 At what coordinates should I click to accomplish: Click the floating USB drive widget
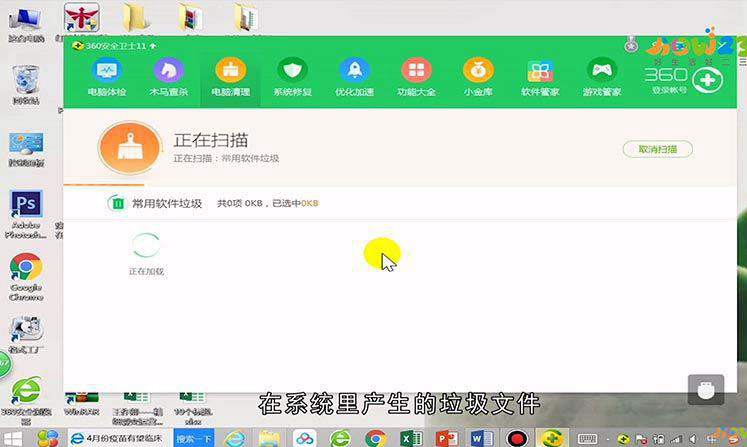(x=706, y=389)
